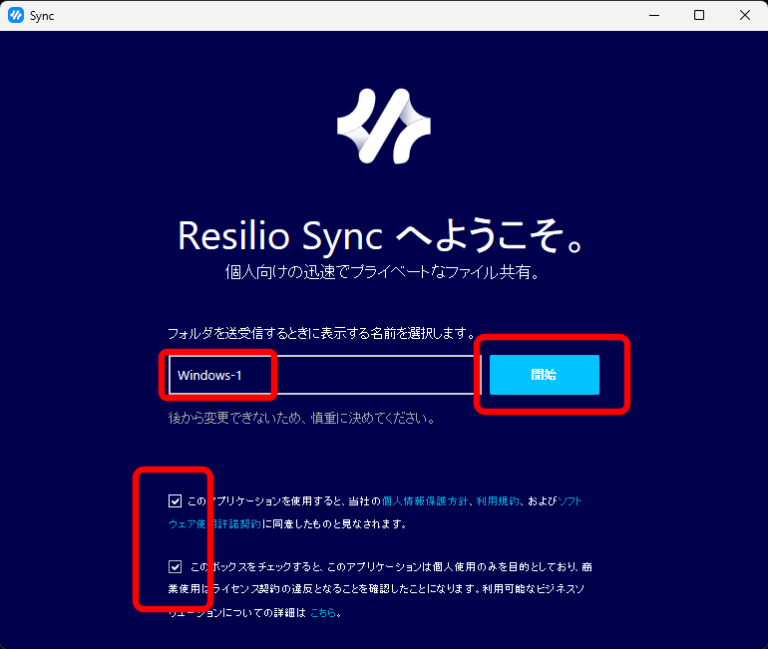
Task: Click the 開始 button
Action: pos(544,375)
